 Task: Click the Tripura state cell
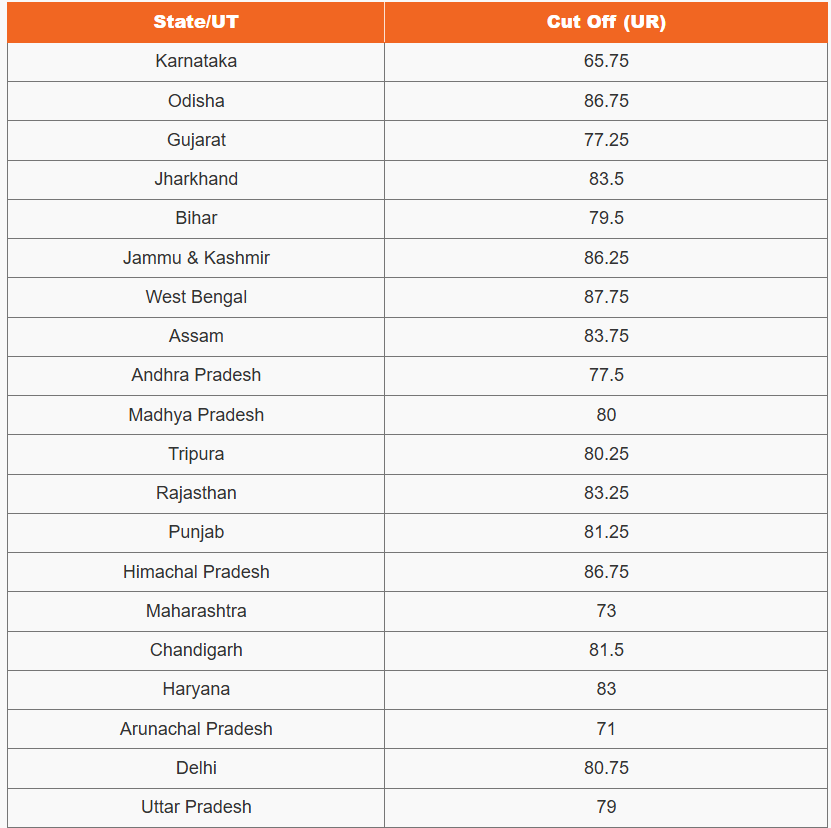[x=196, y=454]
